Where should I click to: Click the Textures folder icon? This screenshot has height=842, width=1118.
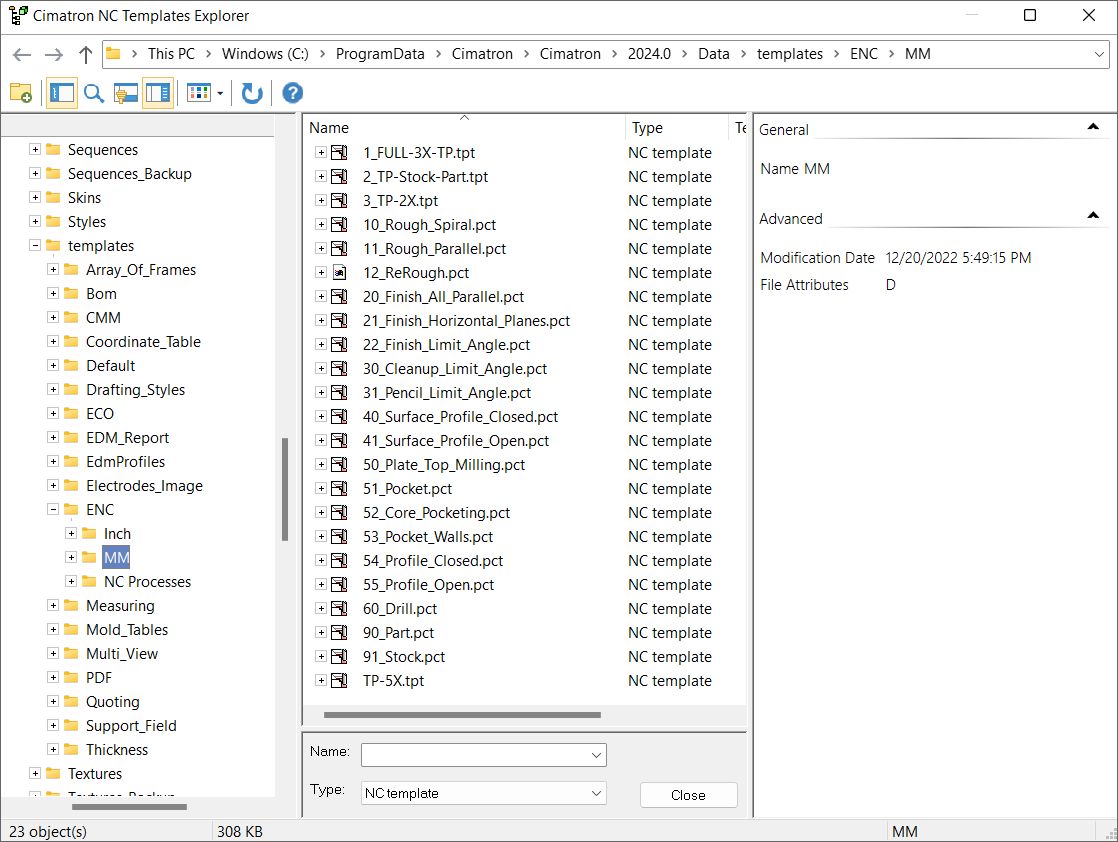[53, 773]
